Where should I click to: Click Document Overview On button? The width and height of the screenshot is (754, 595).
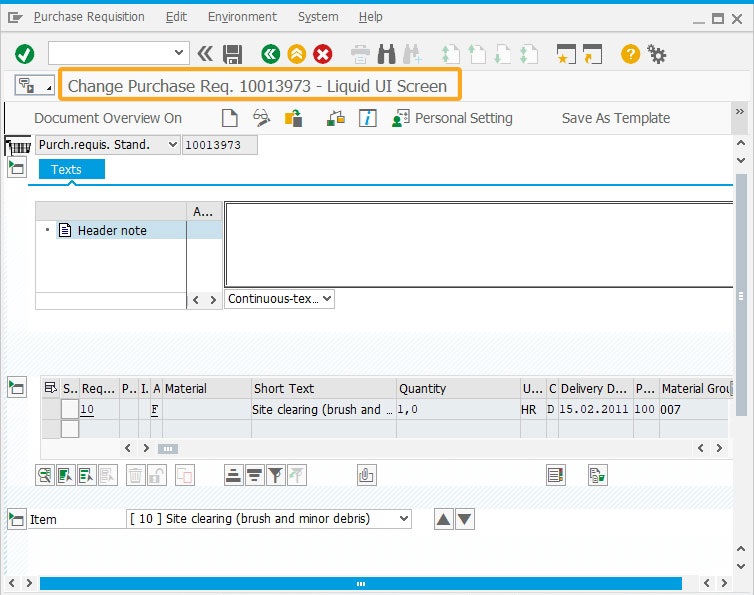[x=108, y=118]
